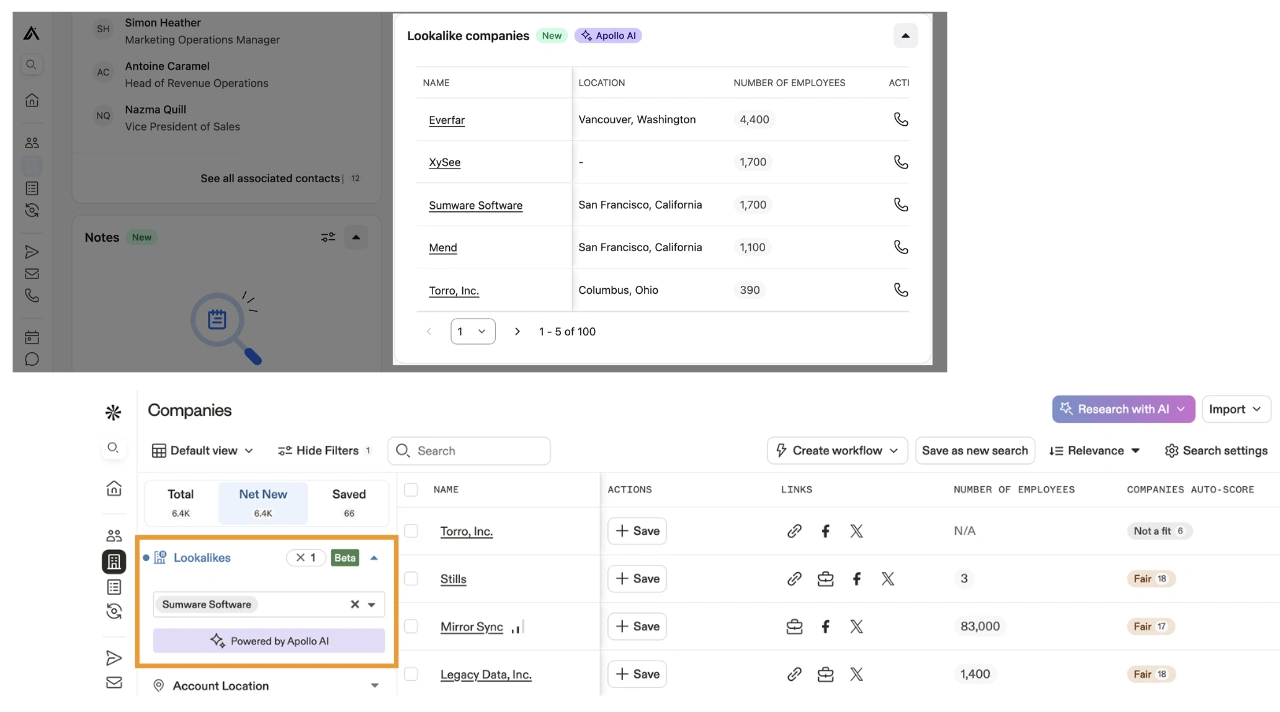Screen dimensions: 1280x712
Task: Click the phone icon in Mend row
Action: (900, 247)
